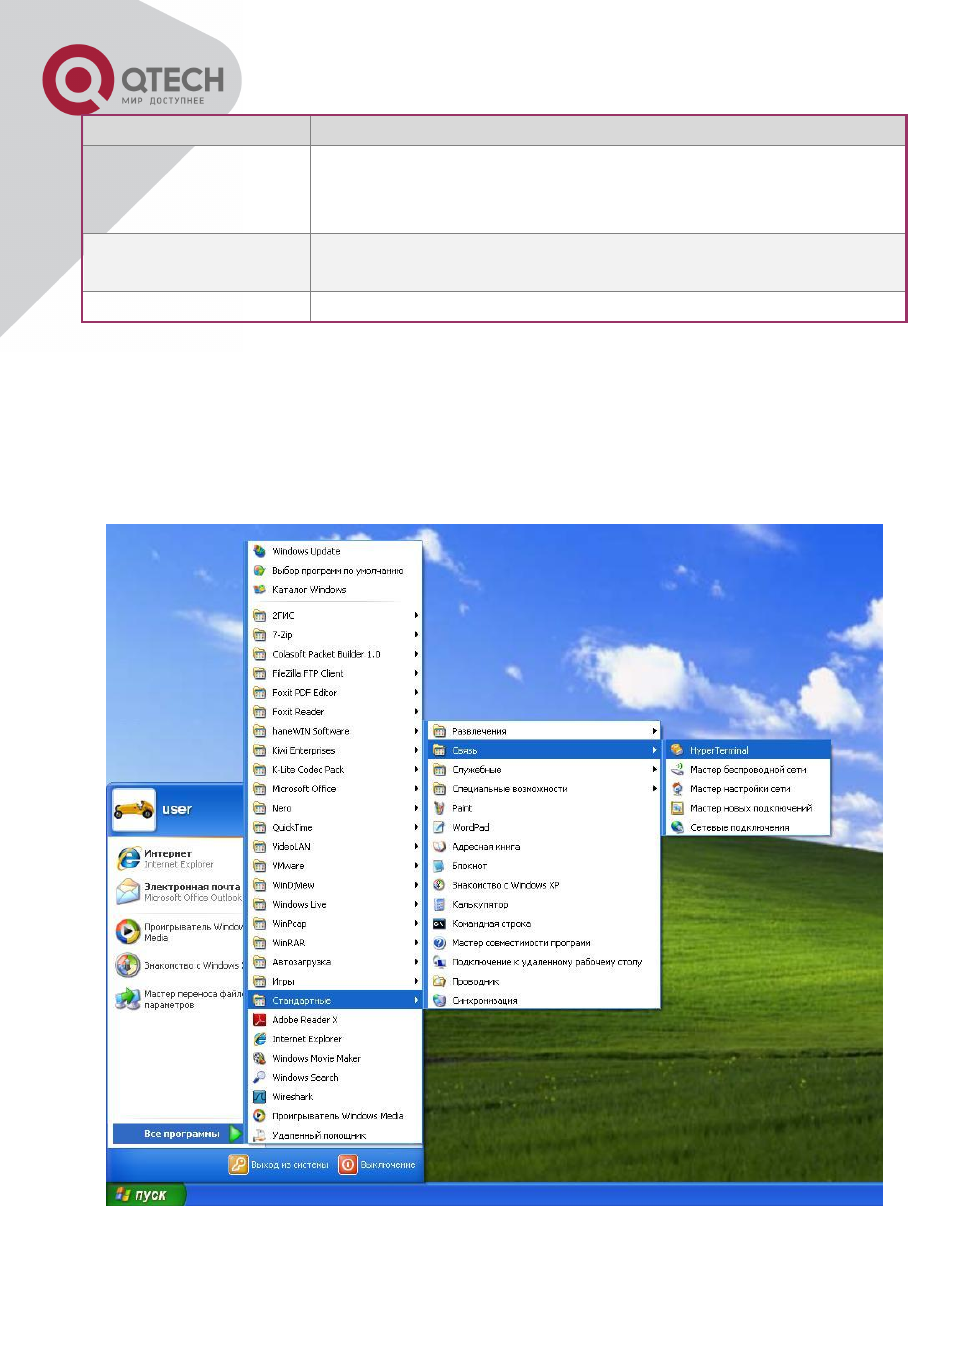Select the highlighted Стандартные menu item
955x1350 pixels.
click(335, 1001)
